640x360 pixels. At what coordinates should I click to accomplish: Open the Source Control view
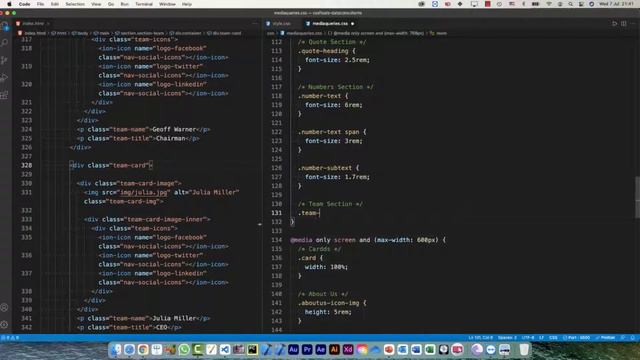(4, 61)
